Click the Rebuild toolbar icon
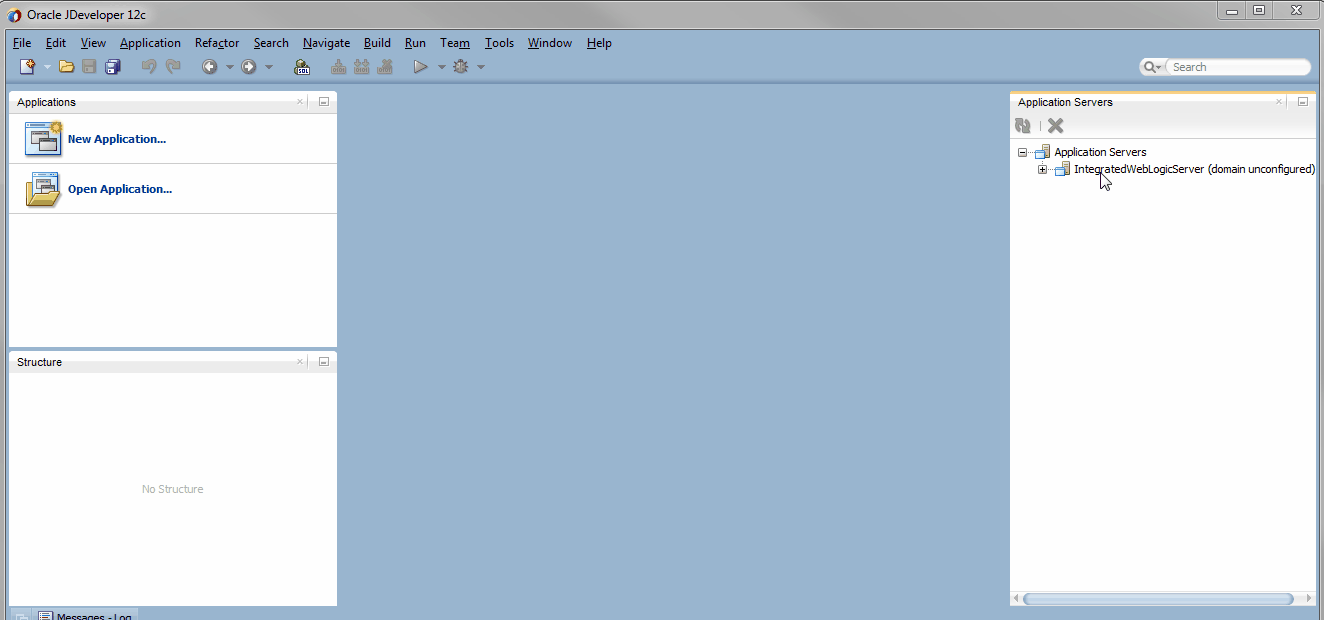 point(361,67)
